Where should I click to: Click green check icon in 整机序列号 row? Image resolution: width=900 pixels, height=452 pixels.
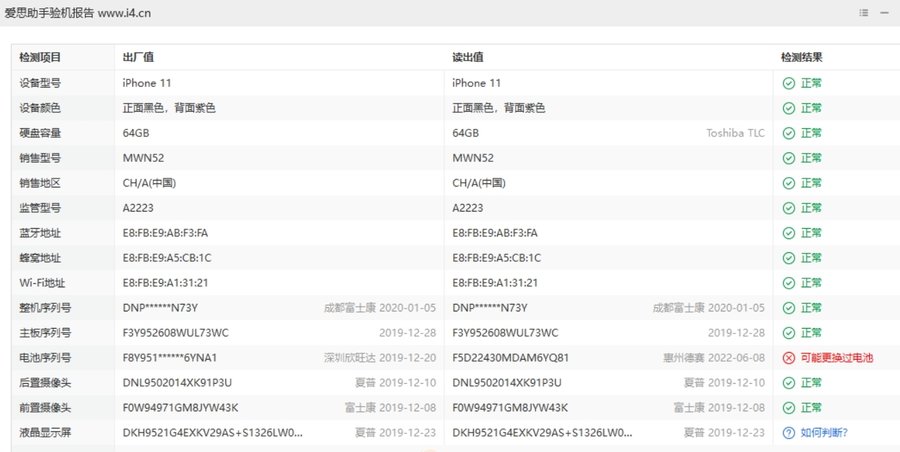coord(789,308)
